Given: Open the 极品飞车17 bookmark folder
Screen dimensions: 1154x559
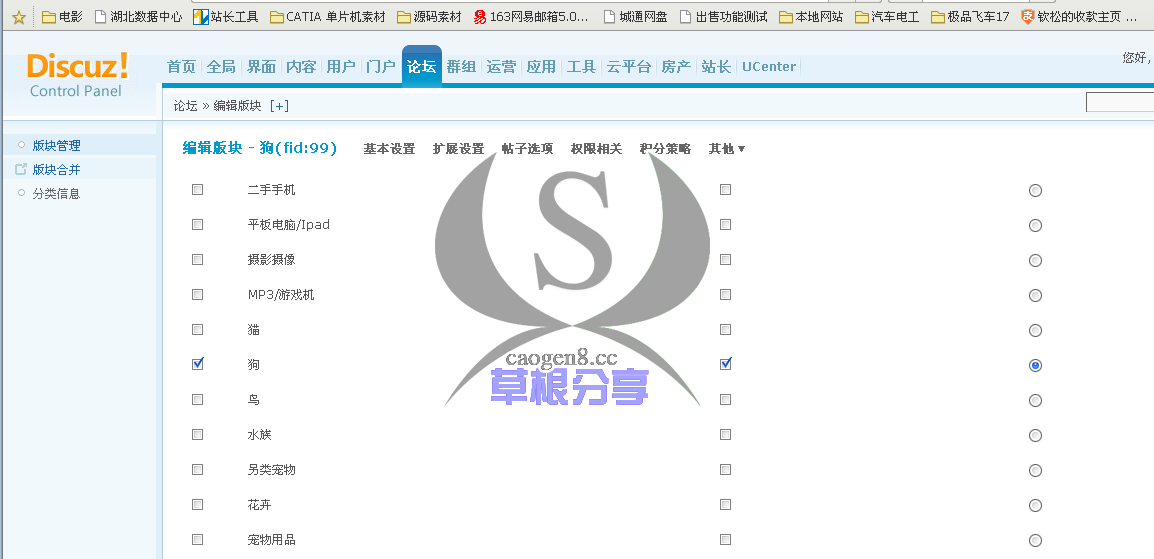Looking at the screenshot, I should pos(970,17).
